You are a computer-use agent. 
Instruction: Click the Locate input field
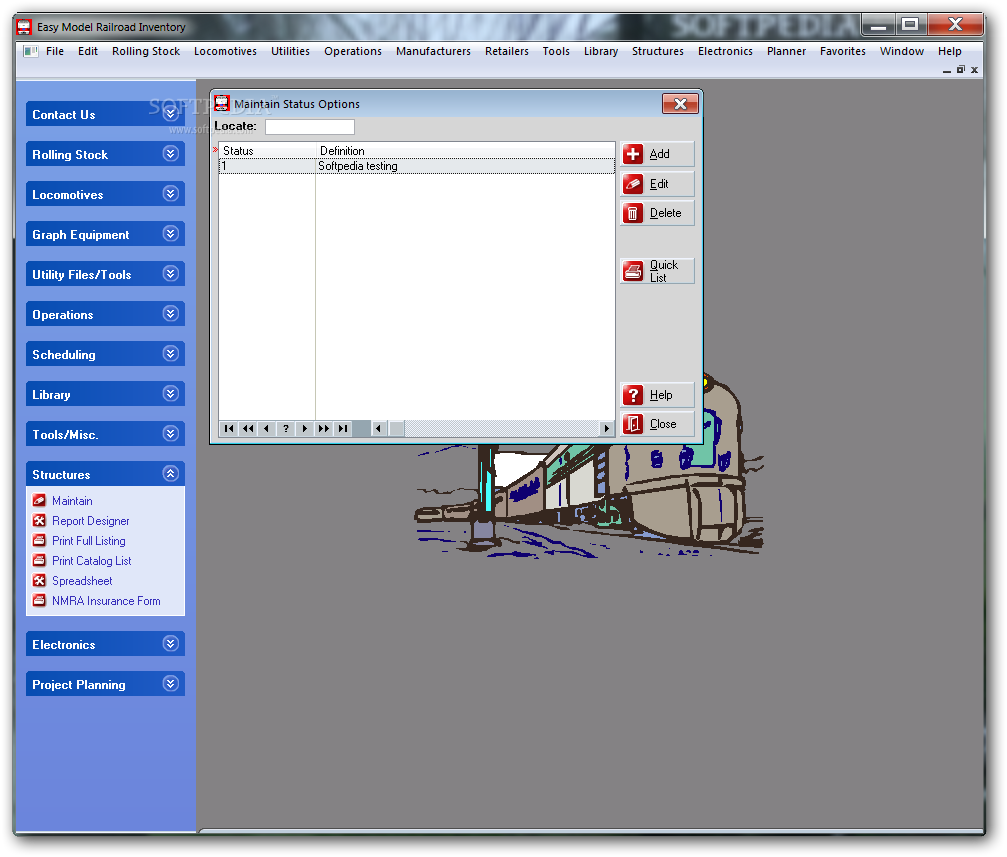coord(310,127)
